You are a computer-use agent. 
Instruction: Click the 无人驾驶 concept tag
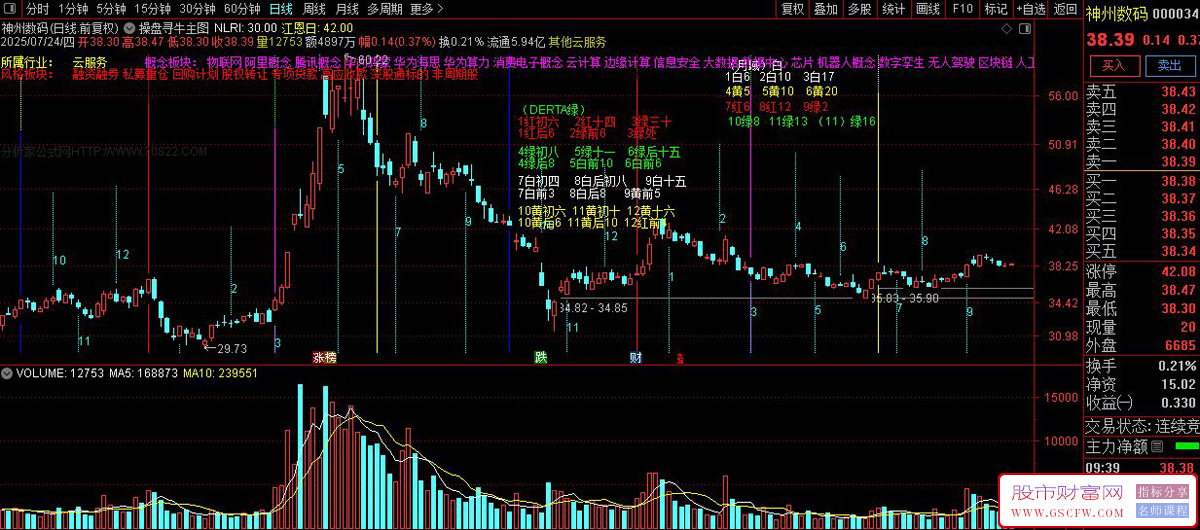pos(950,62)
